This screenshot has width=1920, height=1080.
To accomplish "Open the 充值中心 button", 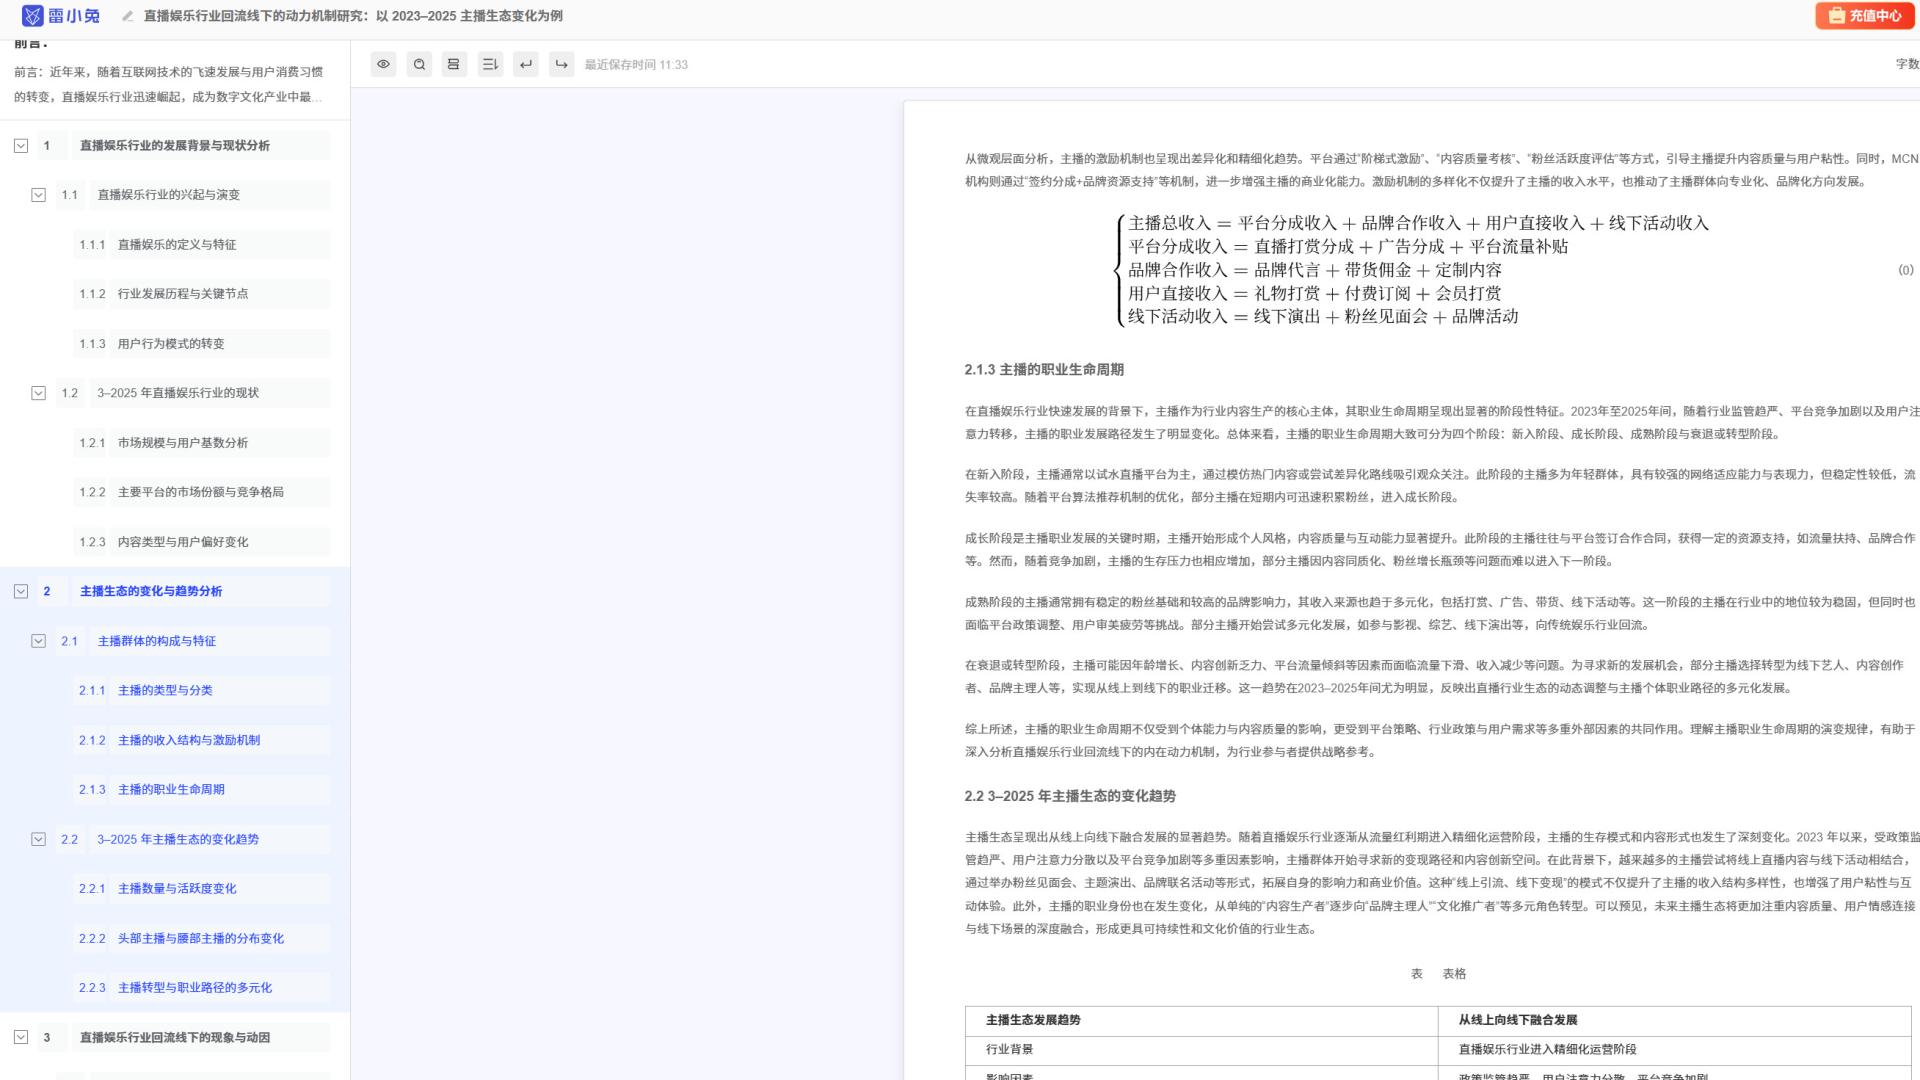I will [x=1864, y=16].
